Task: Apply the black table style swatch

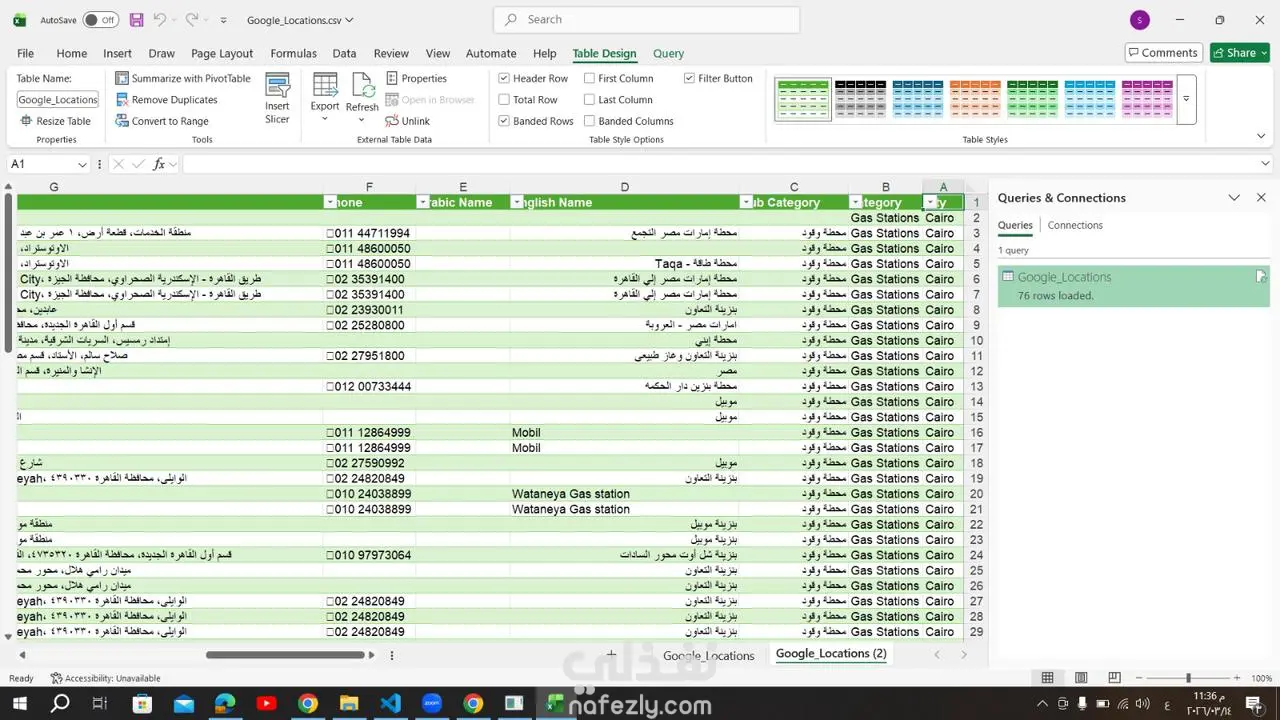Action: point(860,99)
